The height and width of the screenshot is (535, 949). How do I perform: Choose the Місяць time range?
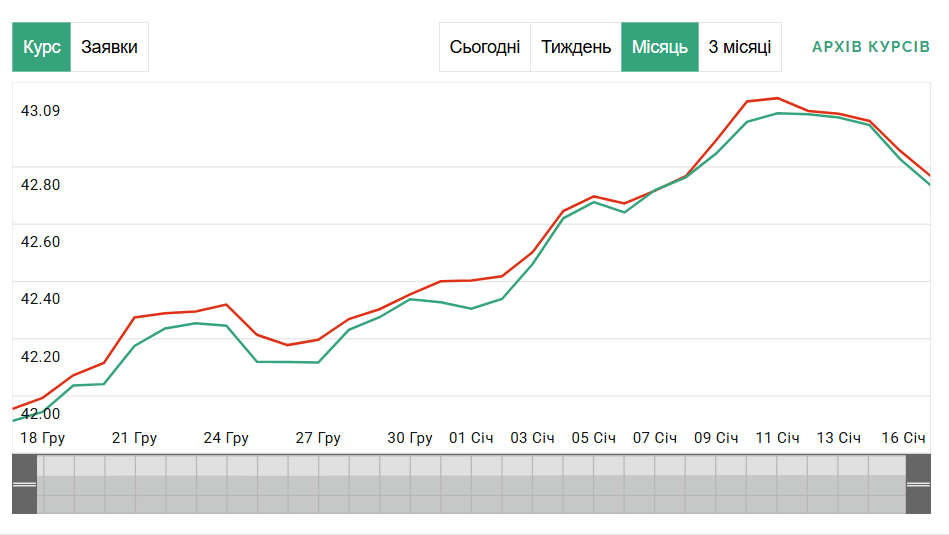(x=659, y=47)
